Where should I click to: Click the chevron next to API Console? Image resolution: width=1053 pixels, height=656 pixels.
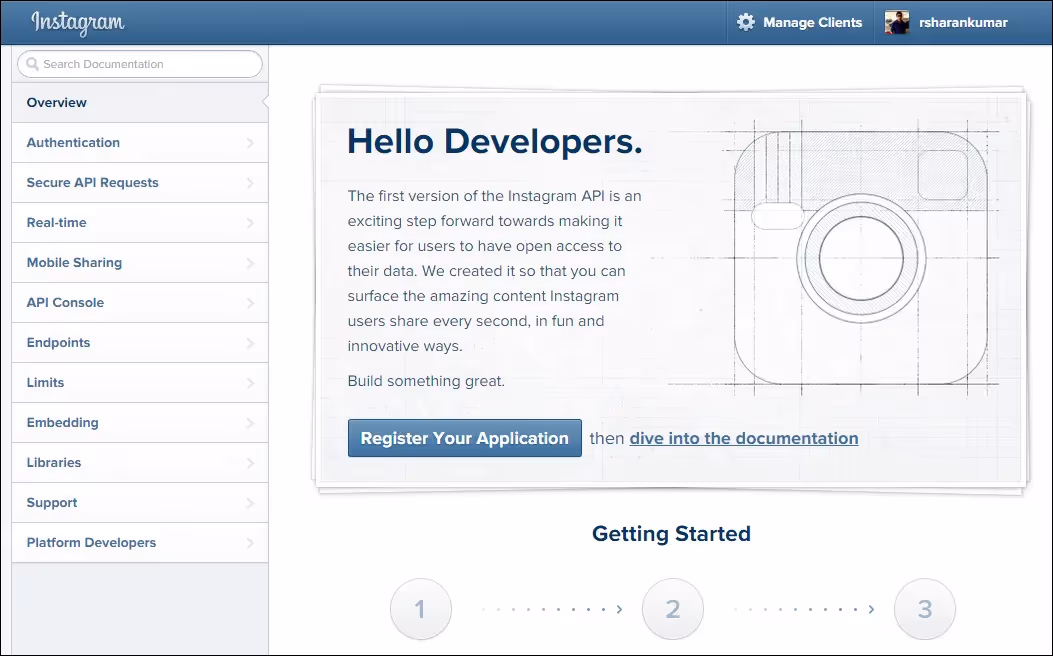pyautogui.click(x=250, y=303)
